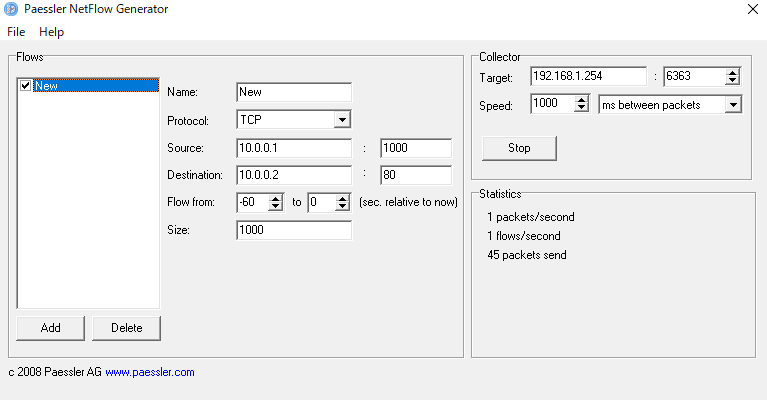Increase the Speed value

582,100
